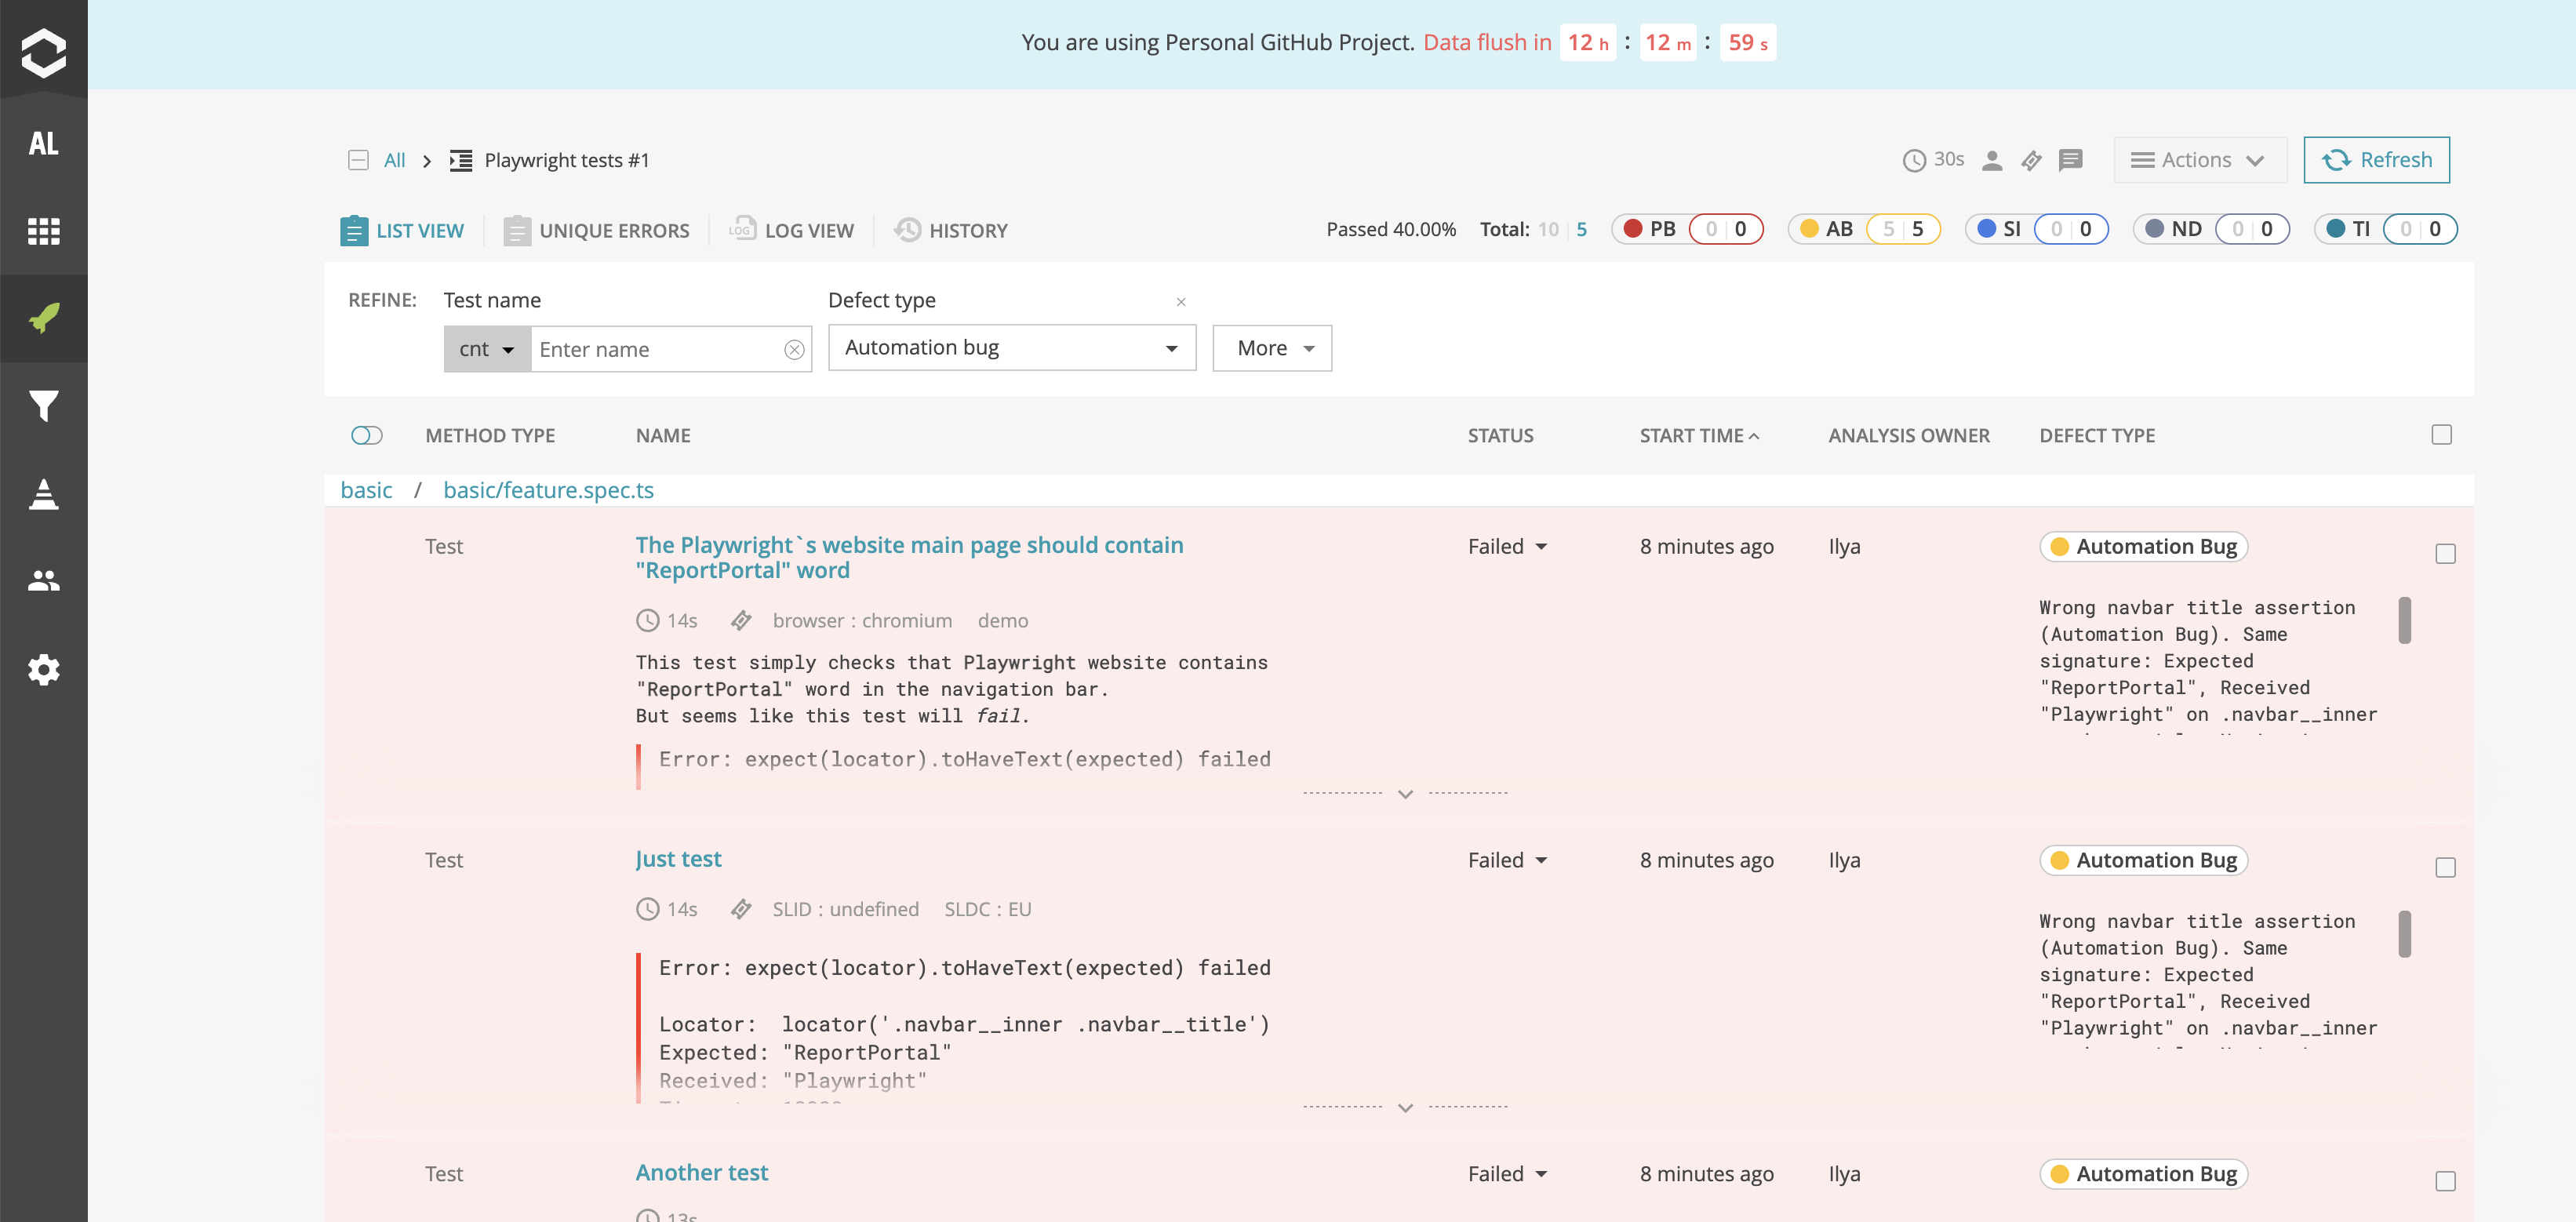This screenshot has width=2576, height=1222.
Task: Click the clock icon showing 14s for Just test
Action: pos(648,909)
